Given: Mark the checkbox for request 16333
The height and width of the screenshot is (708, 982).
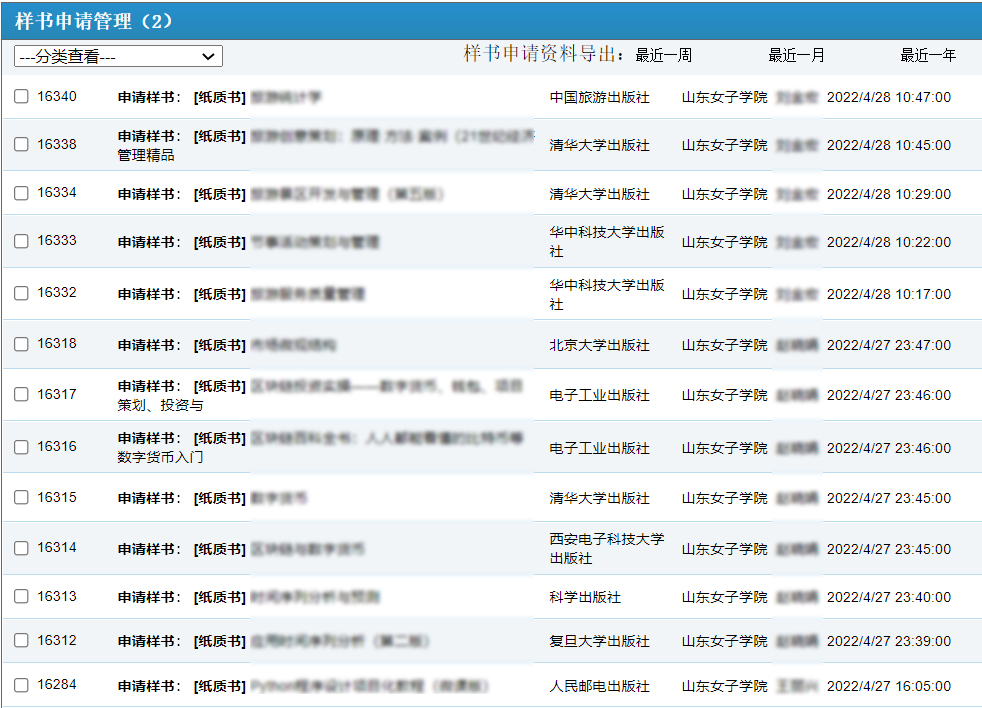Looking at the screenshot, I should point(21,241).
